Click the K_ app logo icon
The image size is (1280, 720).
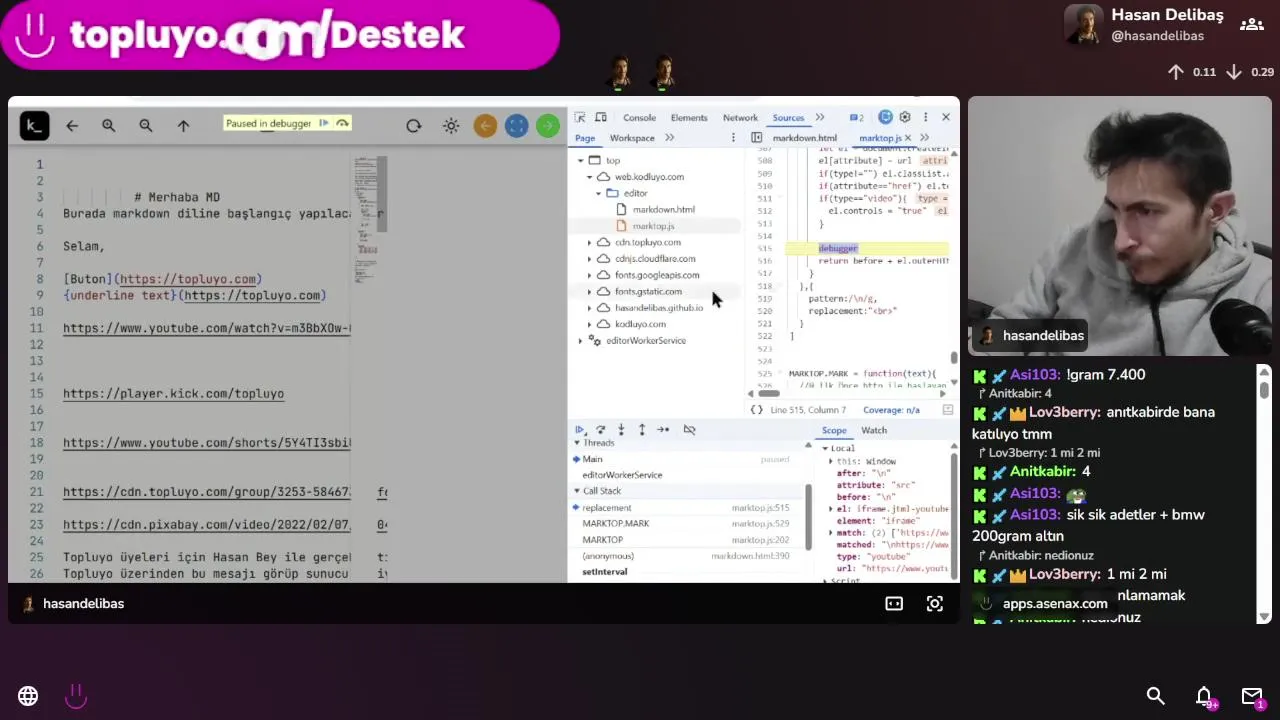coord(34,125)
